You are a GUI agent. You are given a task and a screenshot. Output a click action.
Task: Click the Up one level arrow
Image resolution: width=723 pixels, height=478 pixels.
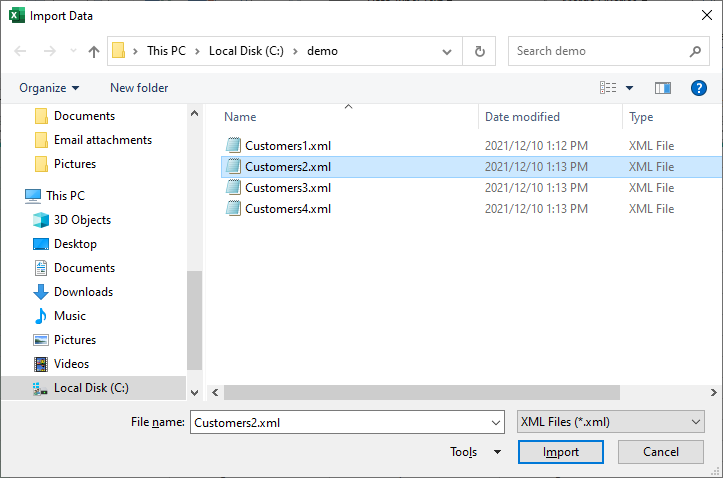click(x=94, y=51)
